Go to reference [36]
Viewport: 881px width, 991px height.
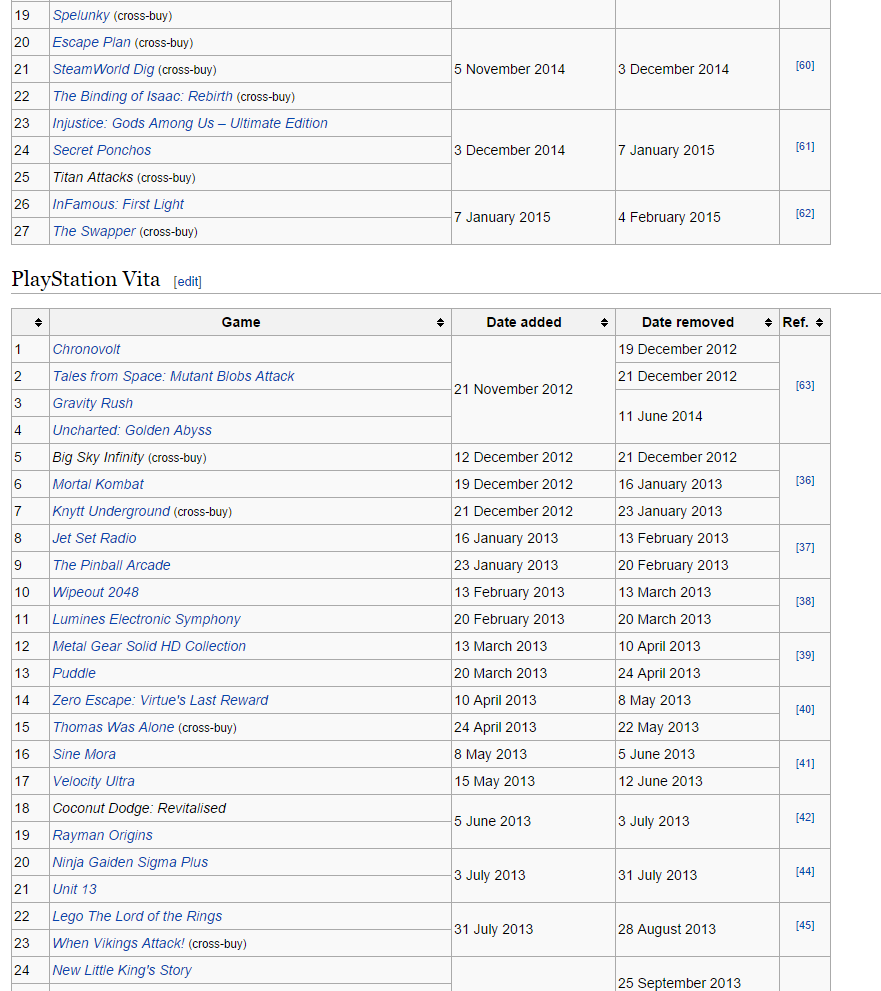[805, 480]
